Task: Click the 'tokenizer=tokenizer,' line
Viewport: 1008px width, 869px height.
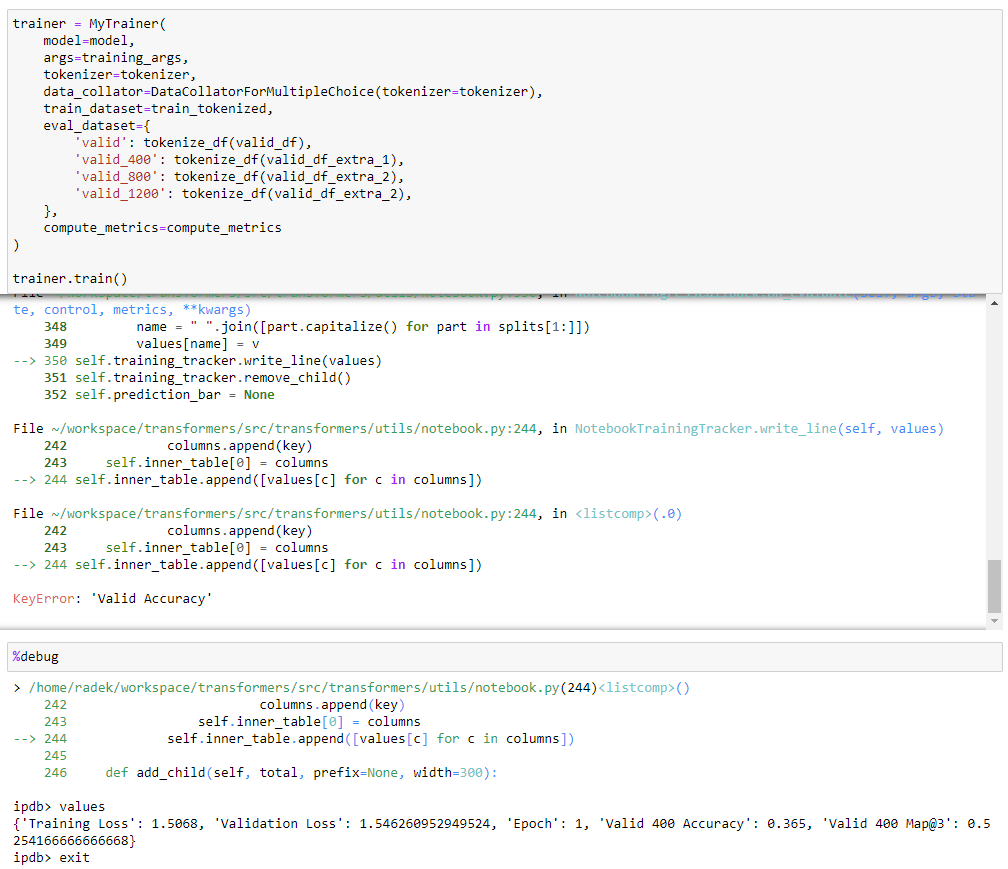Action: click(120, 75)
